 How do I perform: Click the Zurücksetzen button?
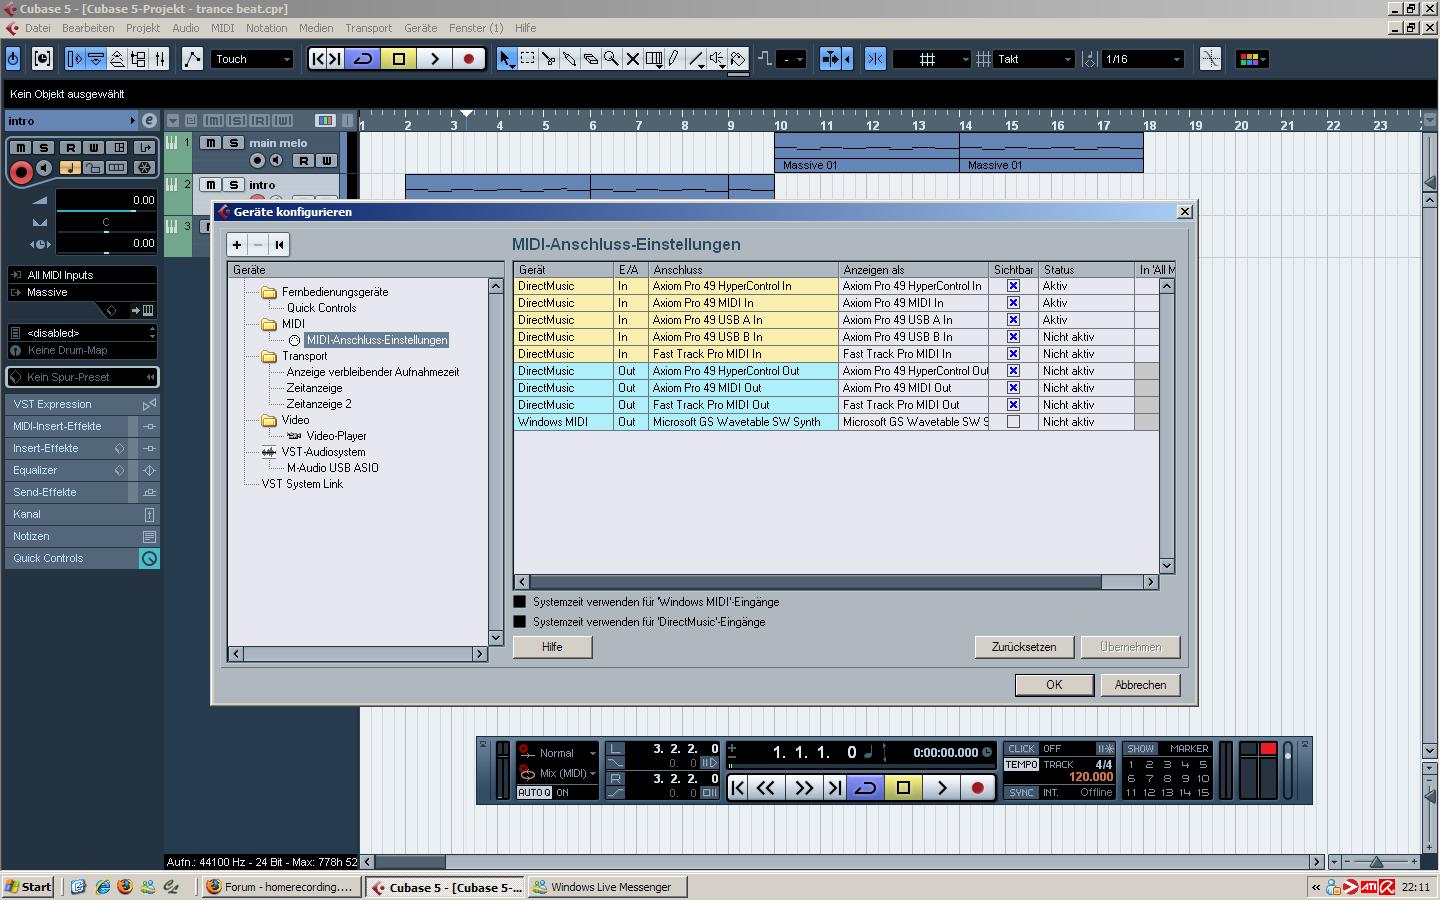(1024, 647)
